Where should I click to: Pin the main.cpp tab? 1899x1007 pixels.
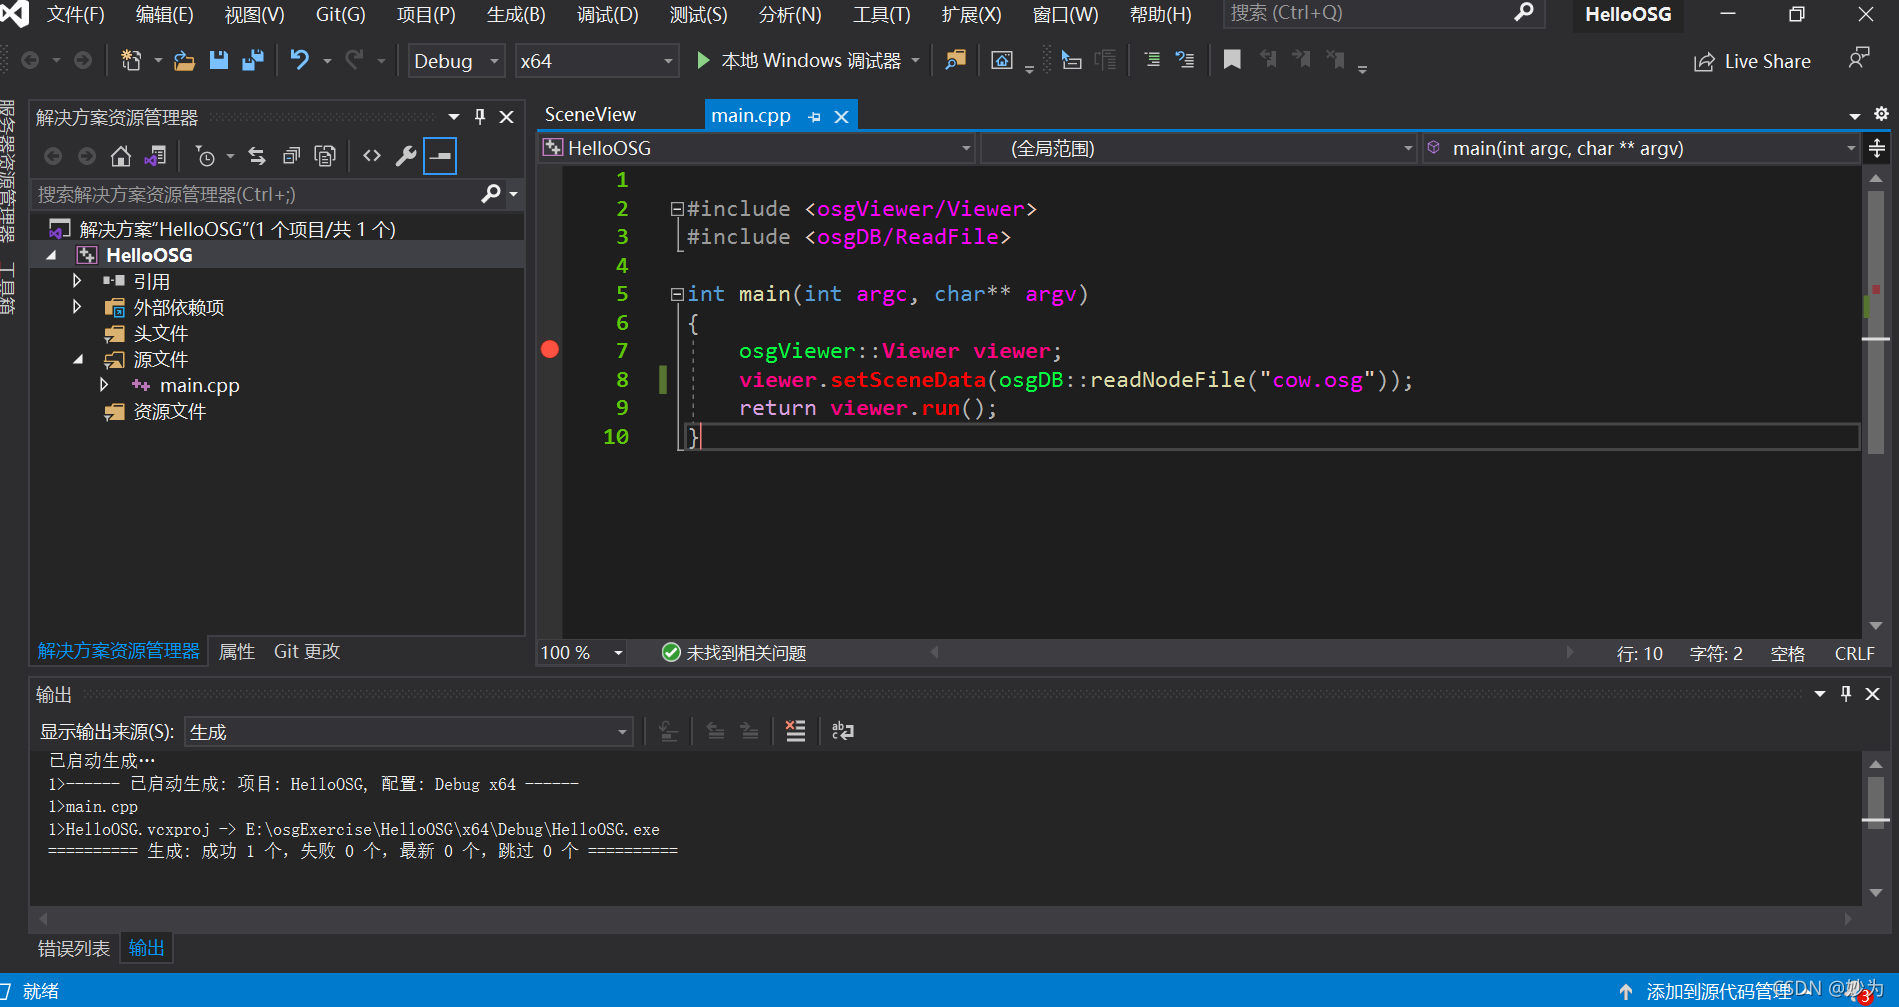814,115
